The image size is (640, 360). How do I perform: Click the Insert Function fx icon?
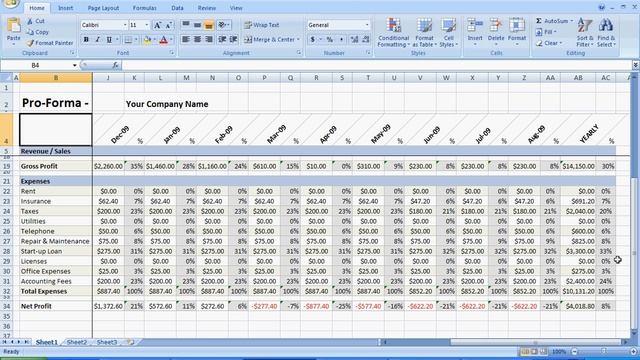coord(116,65)
